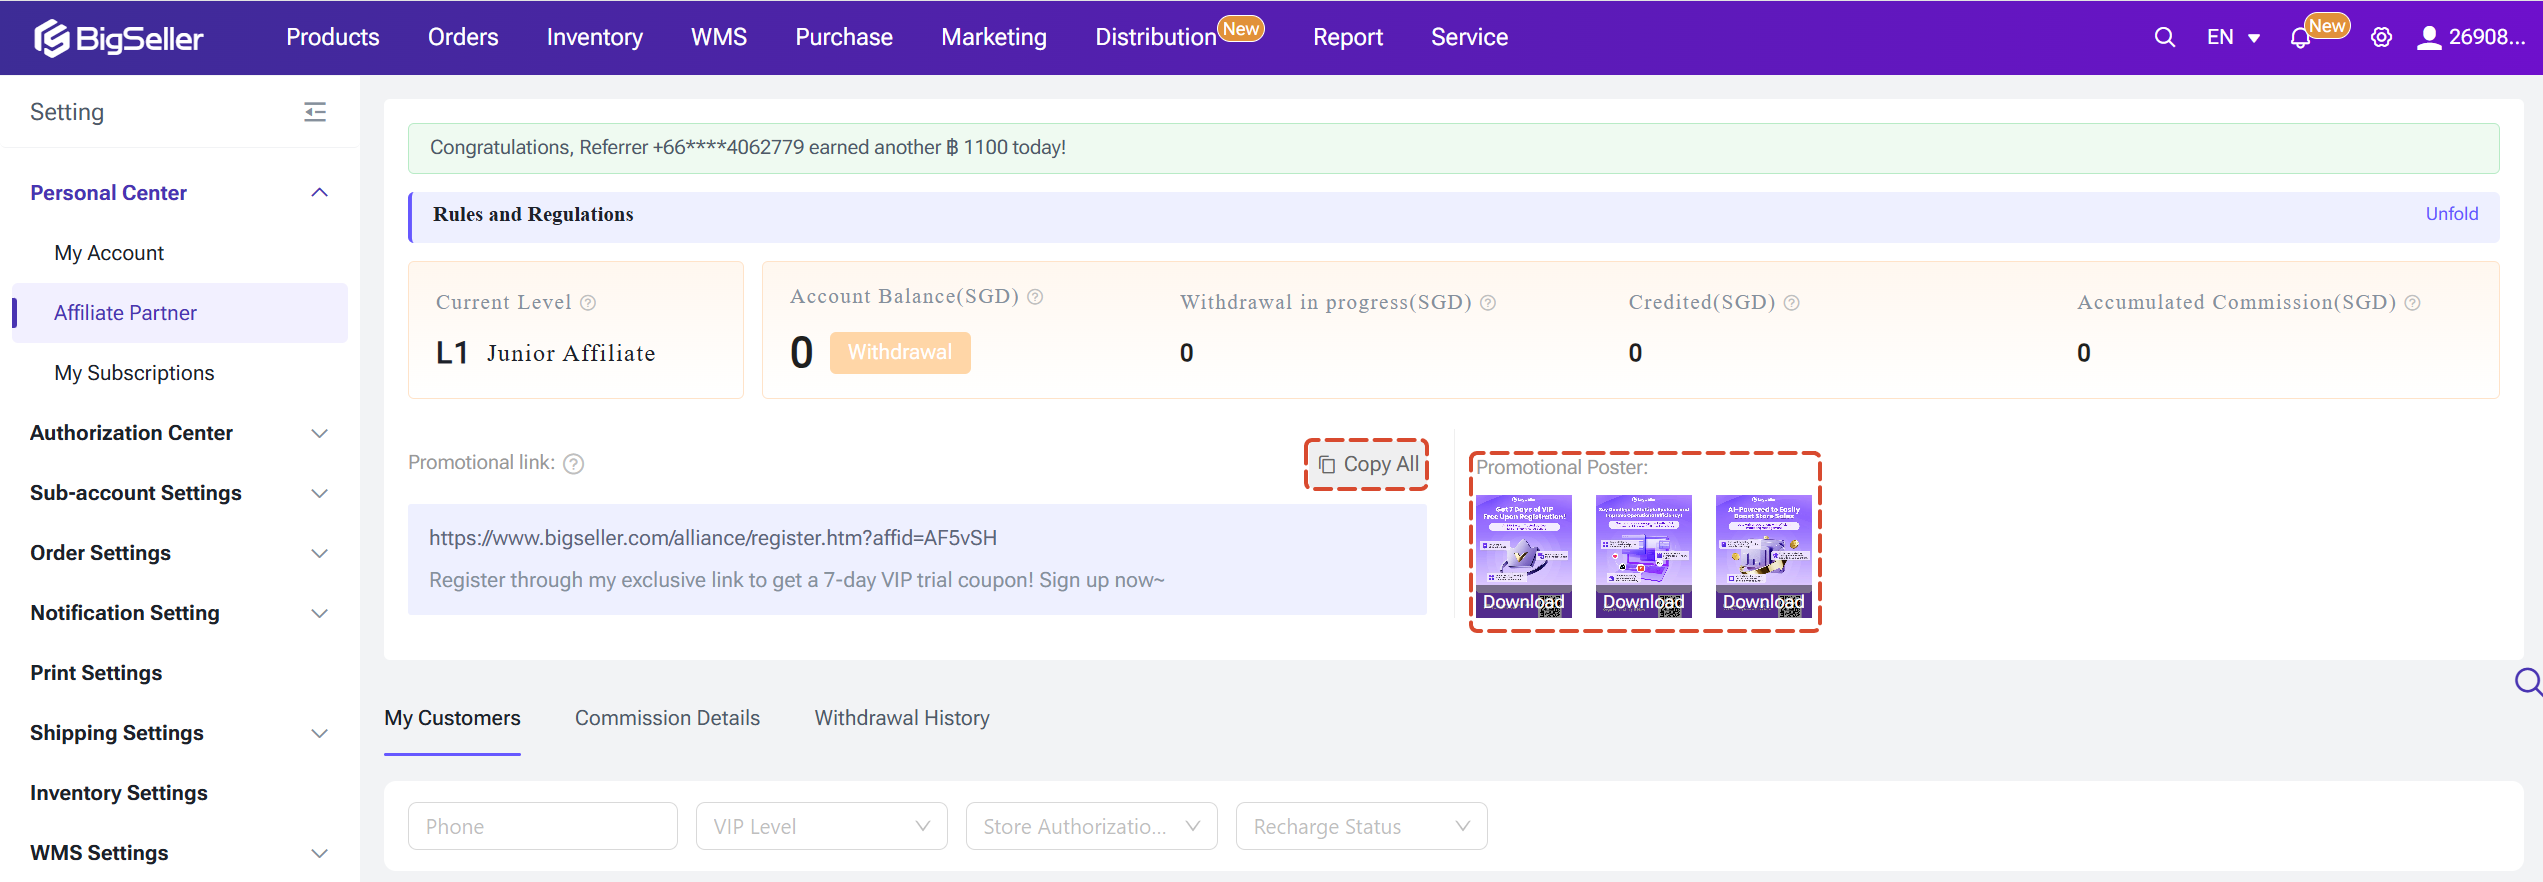This screenshot has width=2543, height=882.
Task: Open the search magnifier in top bar
Action: (2164, 37)
